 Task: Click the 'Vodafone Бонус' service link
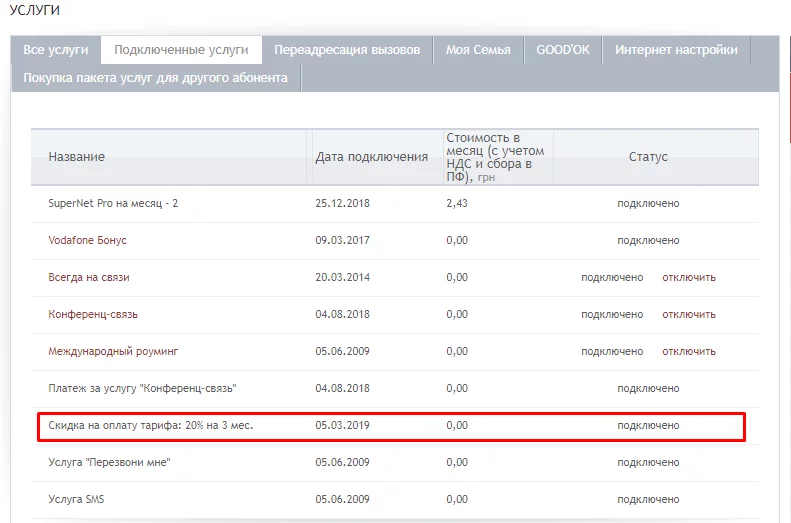(87, 241)
